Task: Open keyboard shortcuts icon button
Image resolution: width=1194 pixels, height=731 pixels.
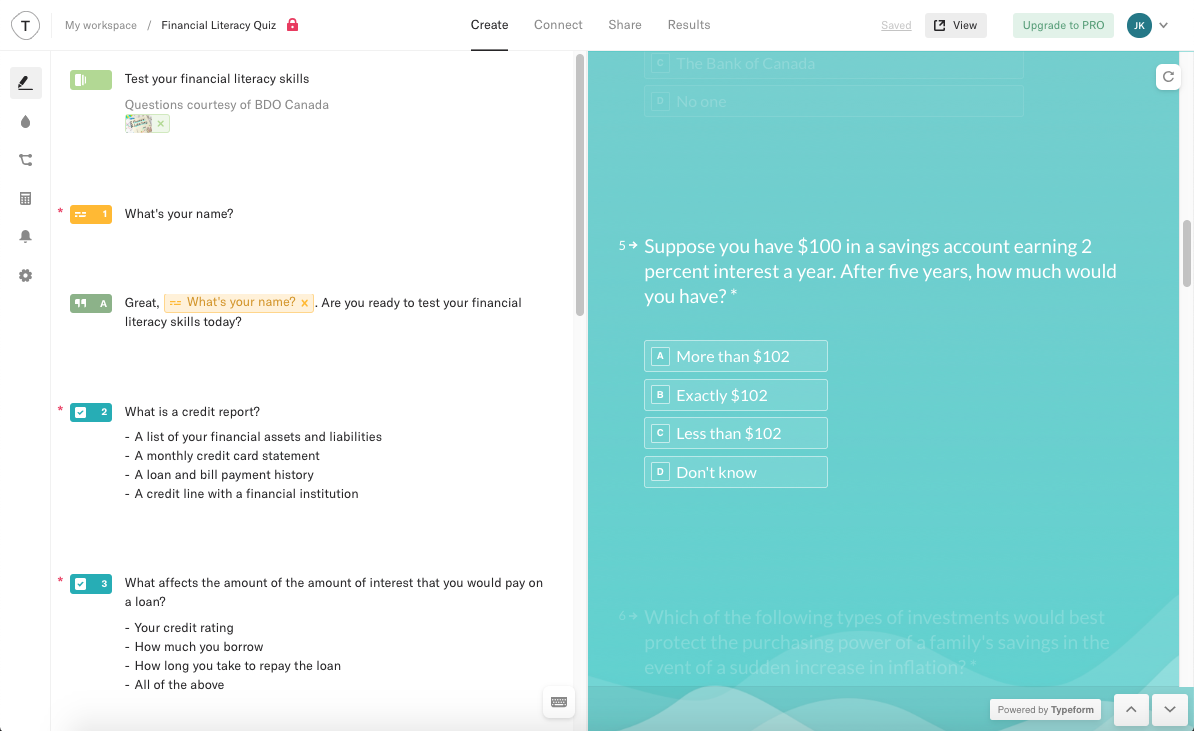Action: click(x=558, y=702)
